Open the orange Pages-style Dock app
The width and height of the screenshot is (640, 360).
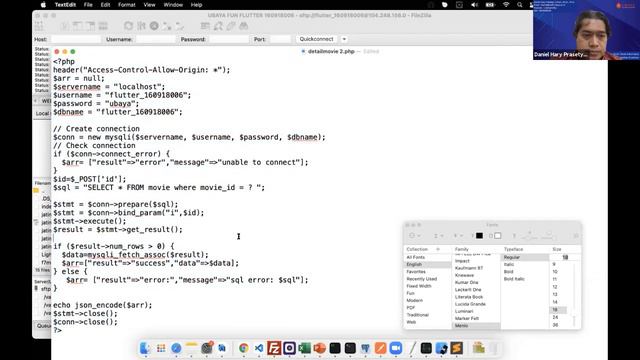380,348
